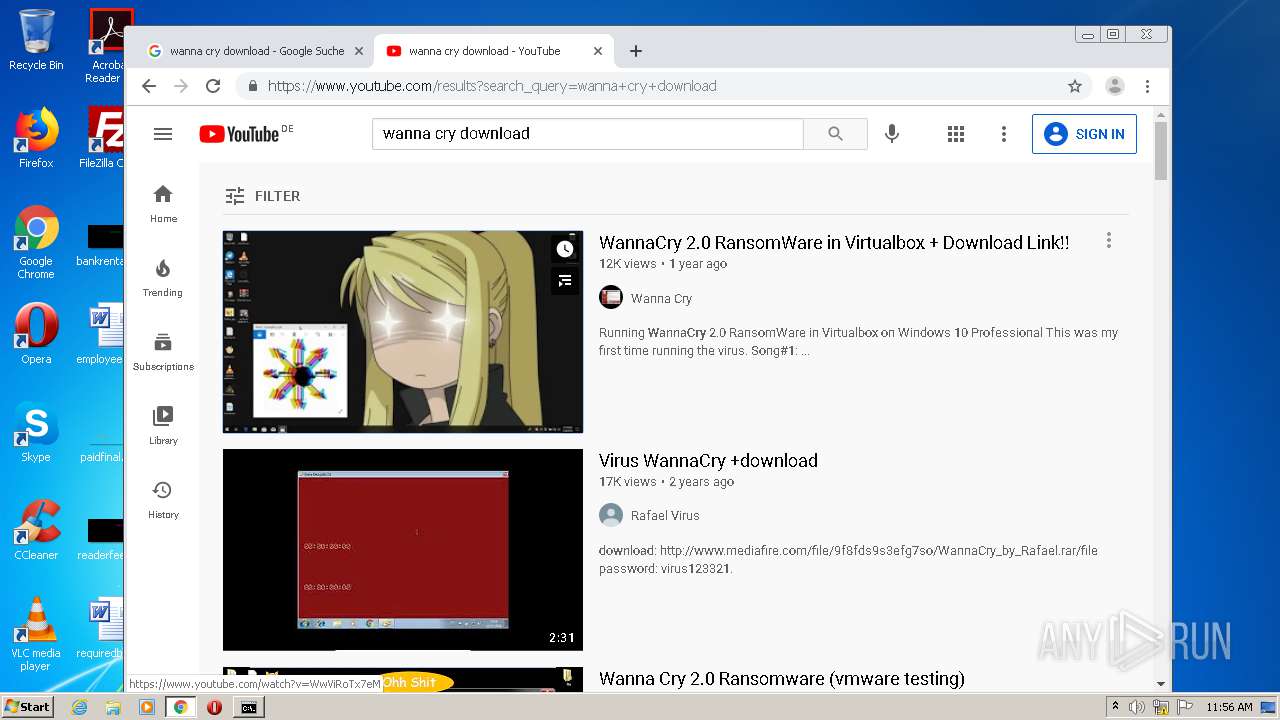Bookmark this page with star icon

pos(1075,86)
